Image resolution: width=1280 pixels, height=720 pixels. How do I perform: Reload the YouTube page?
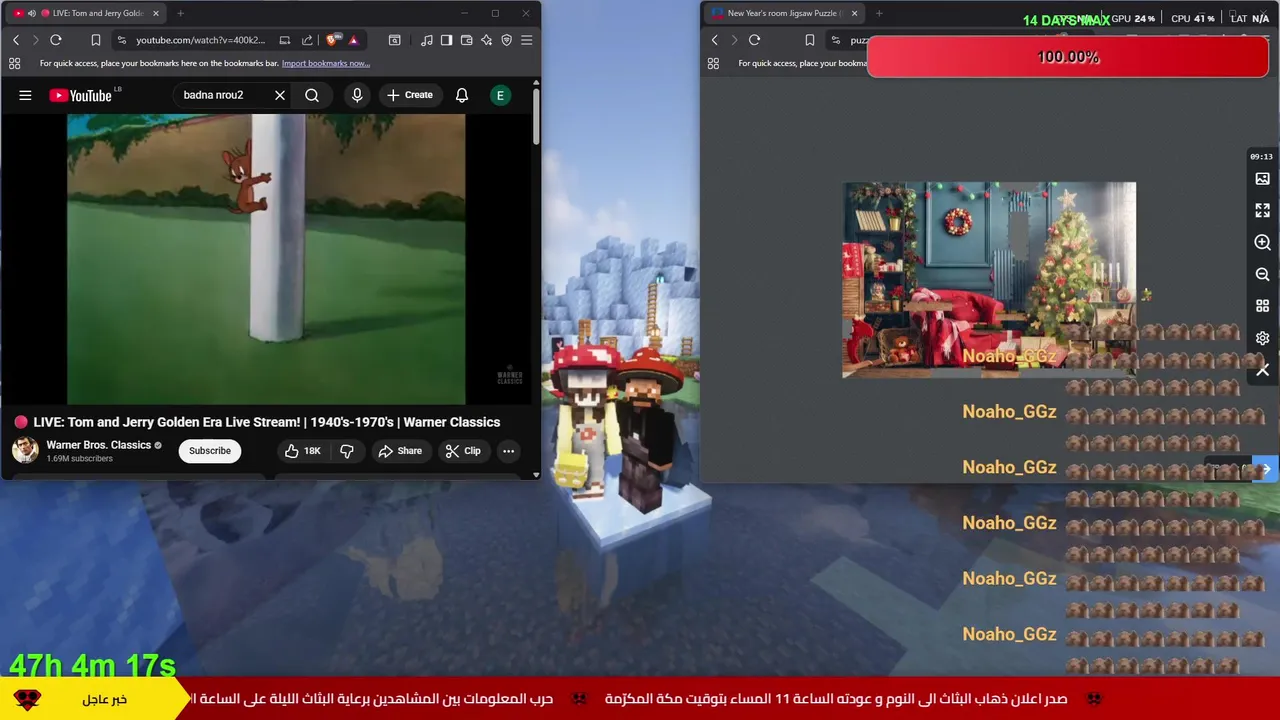(x=56, y=40)
